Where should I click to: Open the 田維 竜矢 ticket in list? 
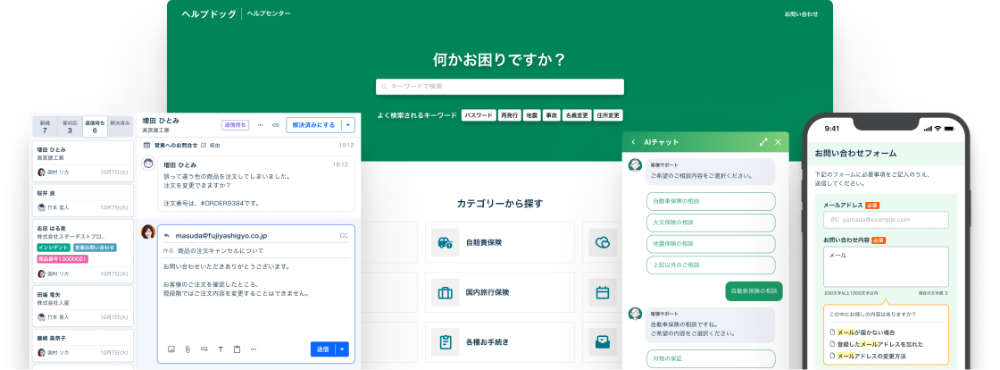(83, 305)
